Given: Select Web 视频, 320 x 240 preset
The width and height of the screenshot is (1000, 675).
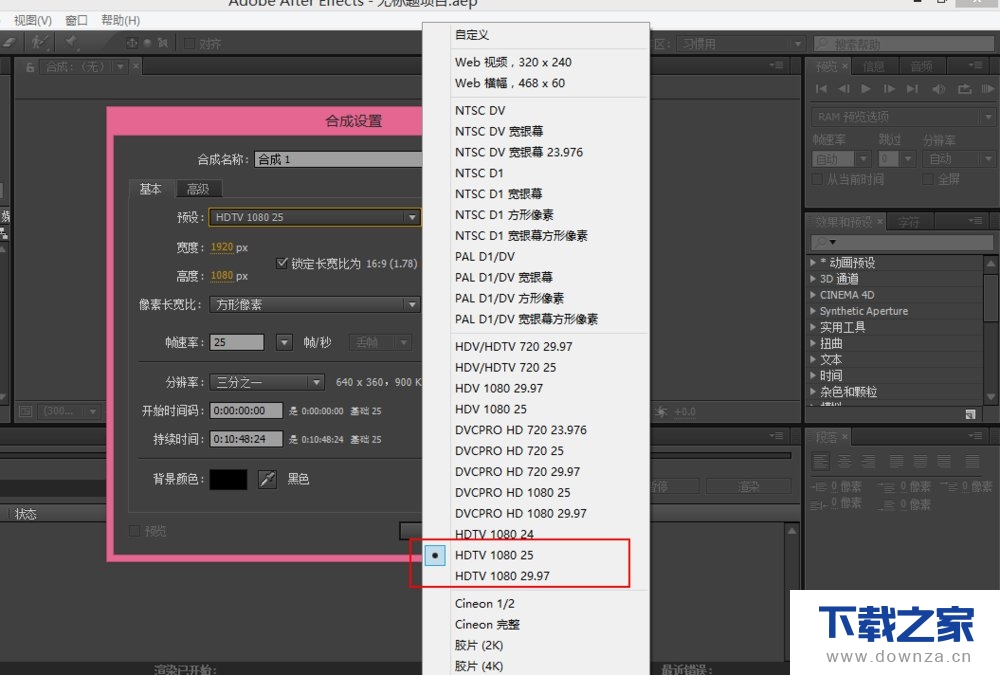Looking at the screenshot, I should (x=513, y=63).
